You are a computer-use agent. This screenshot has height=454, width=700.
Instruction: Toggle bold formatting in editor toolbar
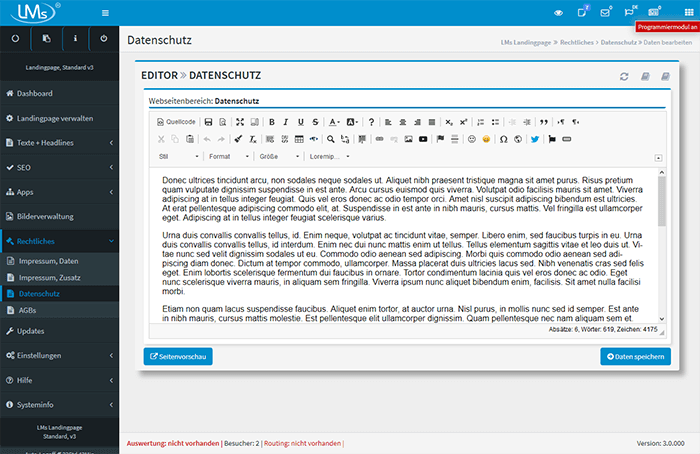click(271, 122)
